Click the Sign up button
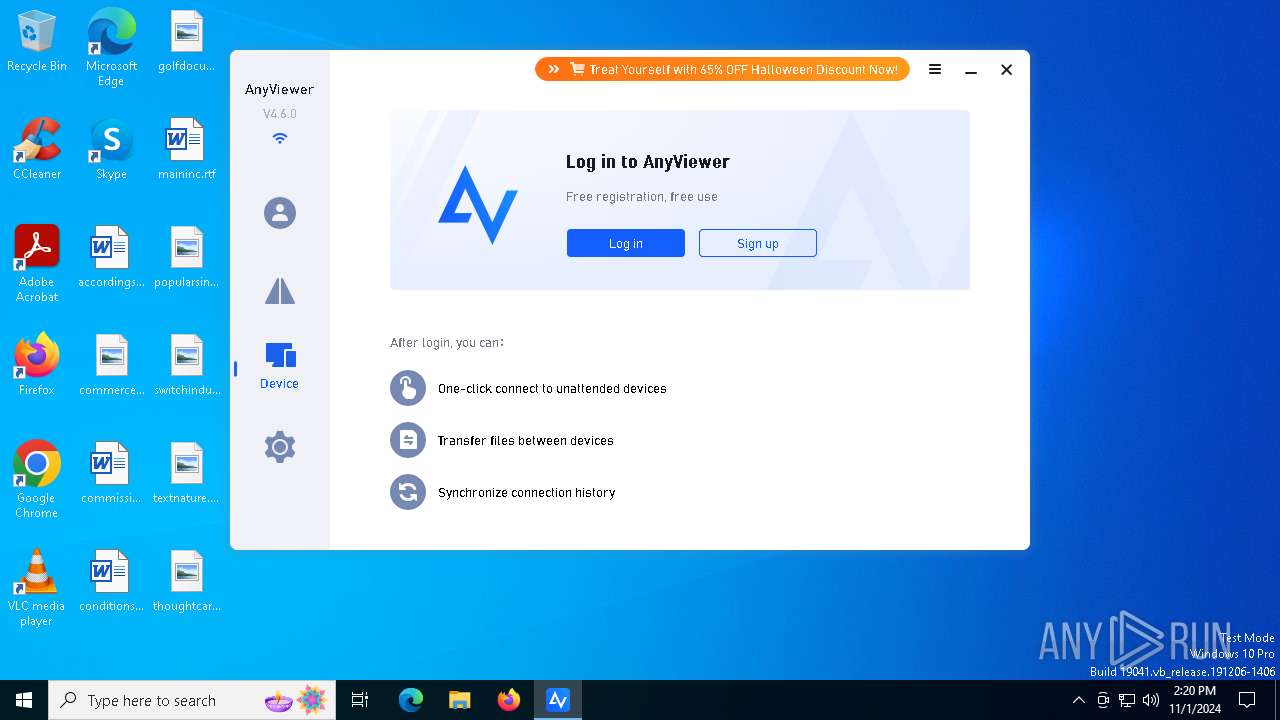 758,243
